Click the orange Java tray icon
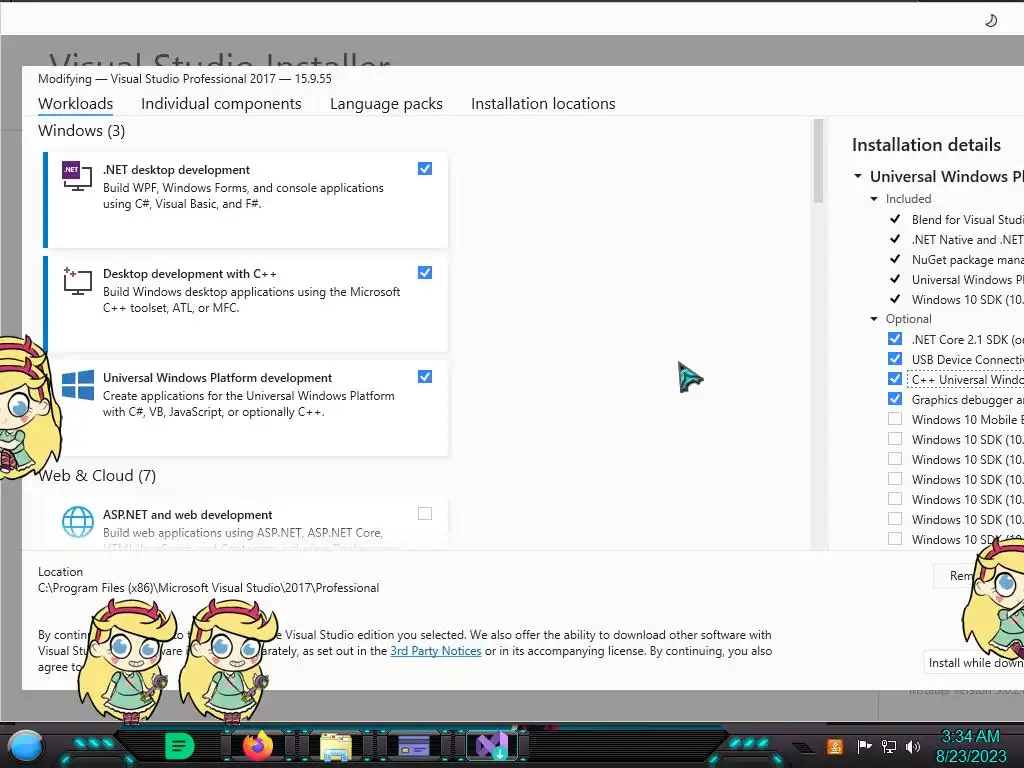Screen dimensions: 1024x768 click(835, 746)
